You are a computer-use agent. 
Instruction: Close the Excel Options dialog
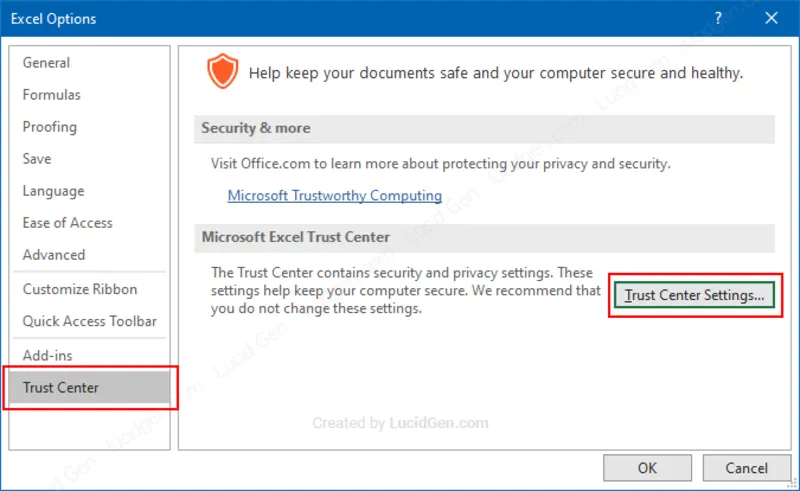point(771,18)
